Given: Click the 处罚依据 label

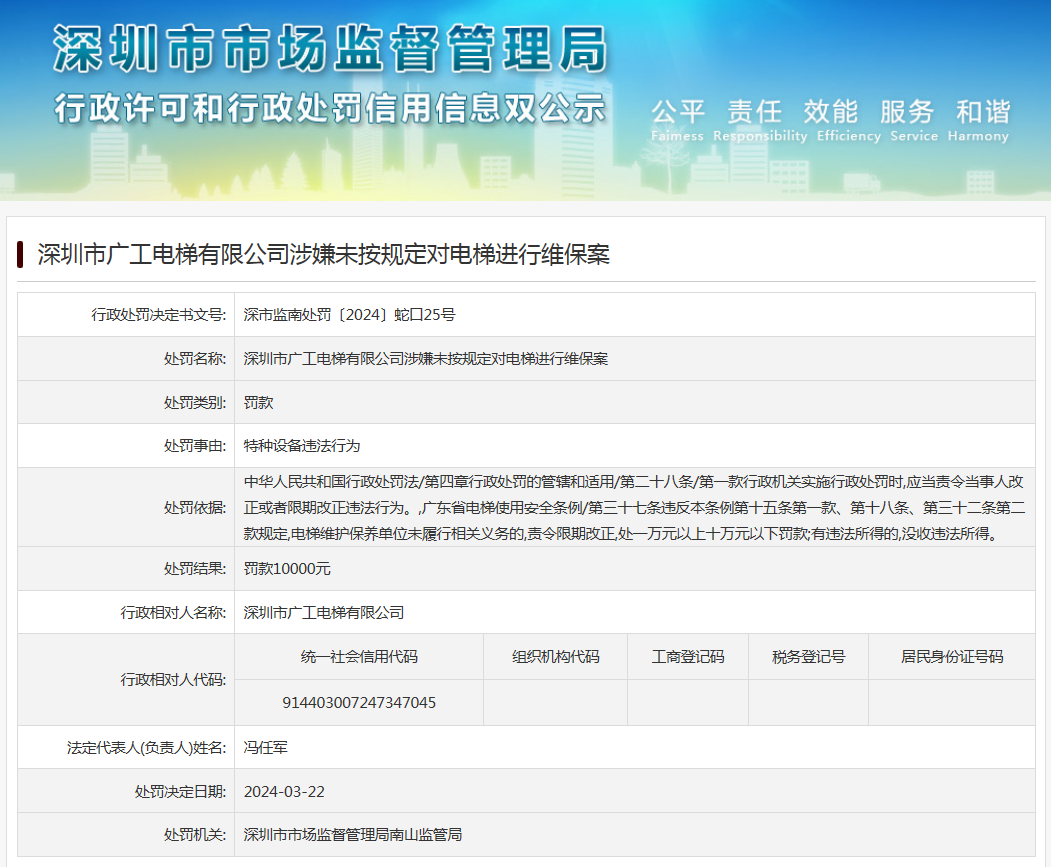Looking at the screenshot, I should (195, 508).
